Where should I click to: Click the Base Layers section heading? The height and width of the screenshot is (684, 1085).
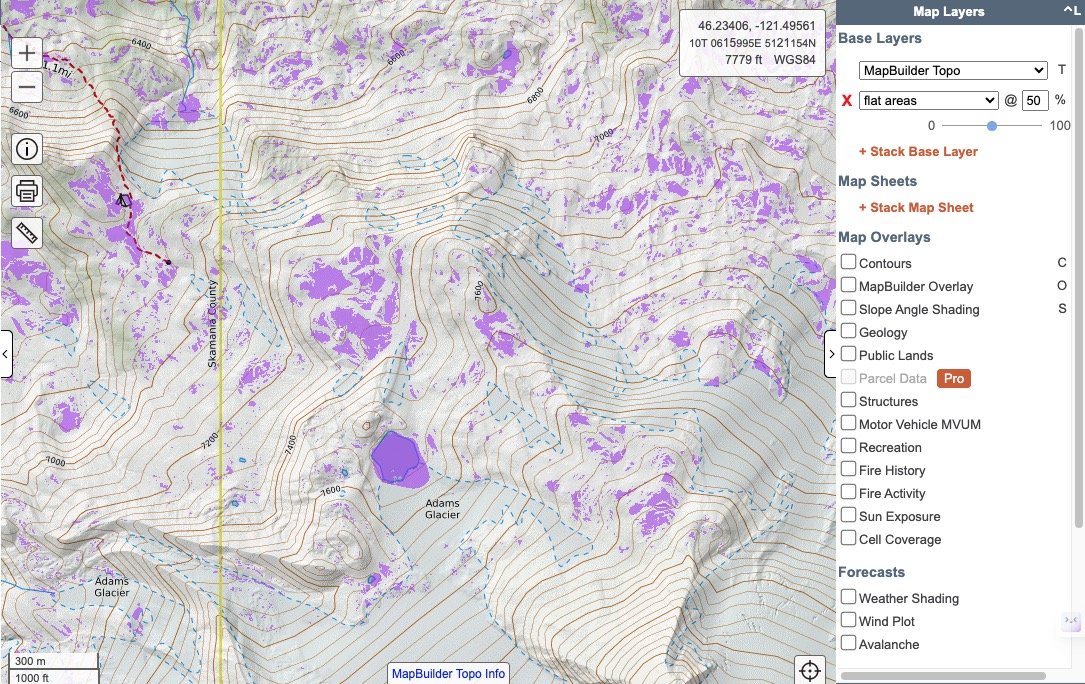pyautogui.click(x=879, y=39)
